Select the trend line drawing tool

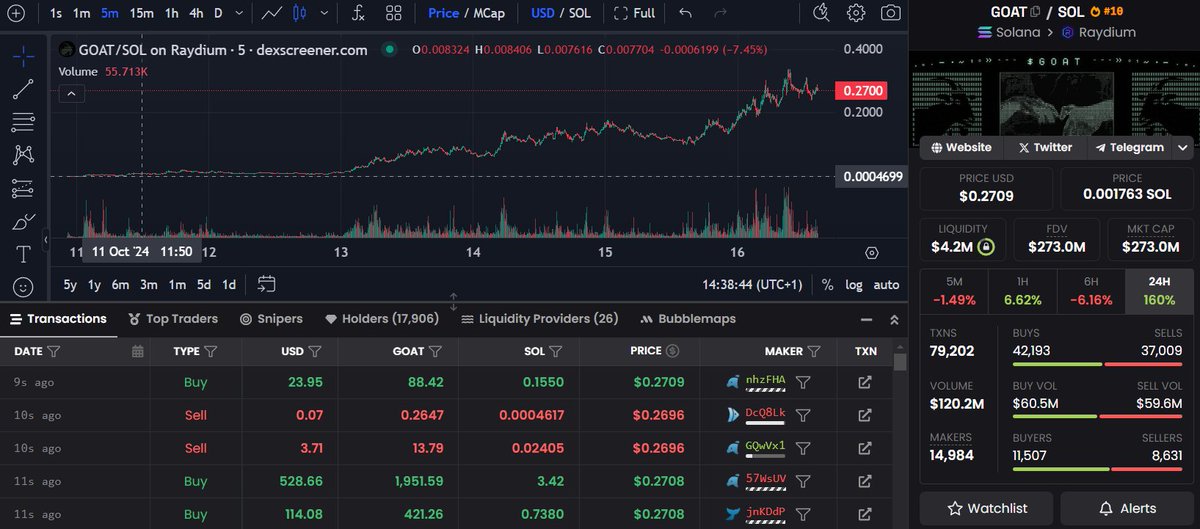click(23, 89)
